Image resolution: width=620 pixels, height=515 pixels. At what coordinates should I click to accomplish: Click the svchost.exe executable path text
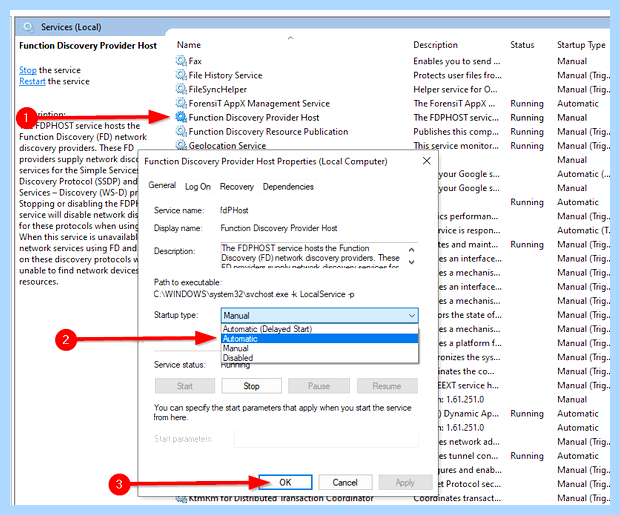click(x=254, y=294)
